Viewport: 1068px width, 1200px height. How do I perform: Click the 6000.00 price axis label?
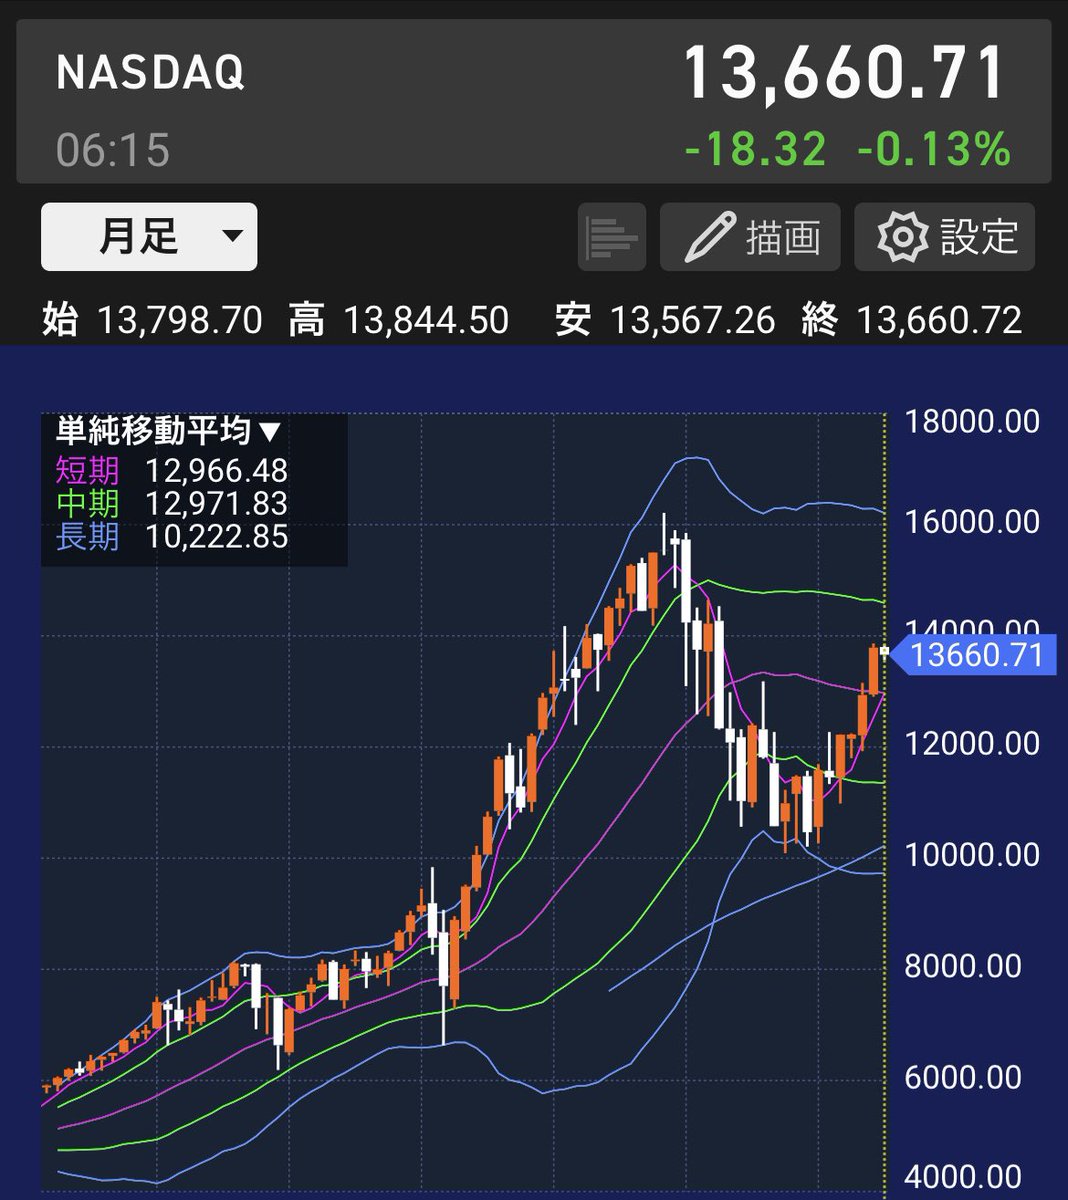pos(964,1077)
